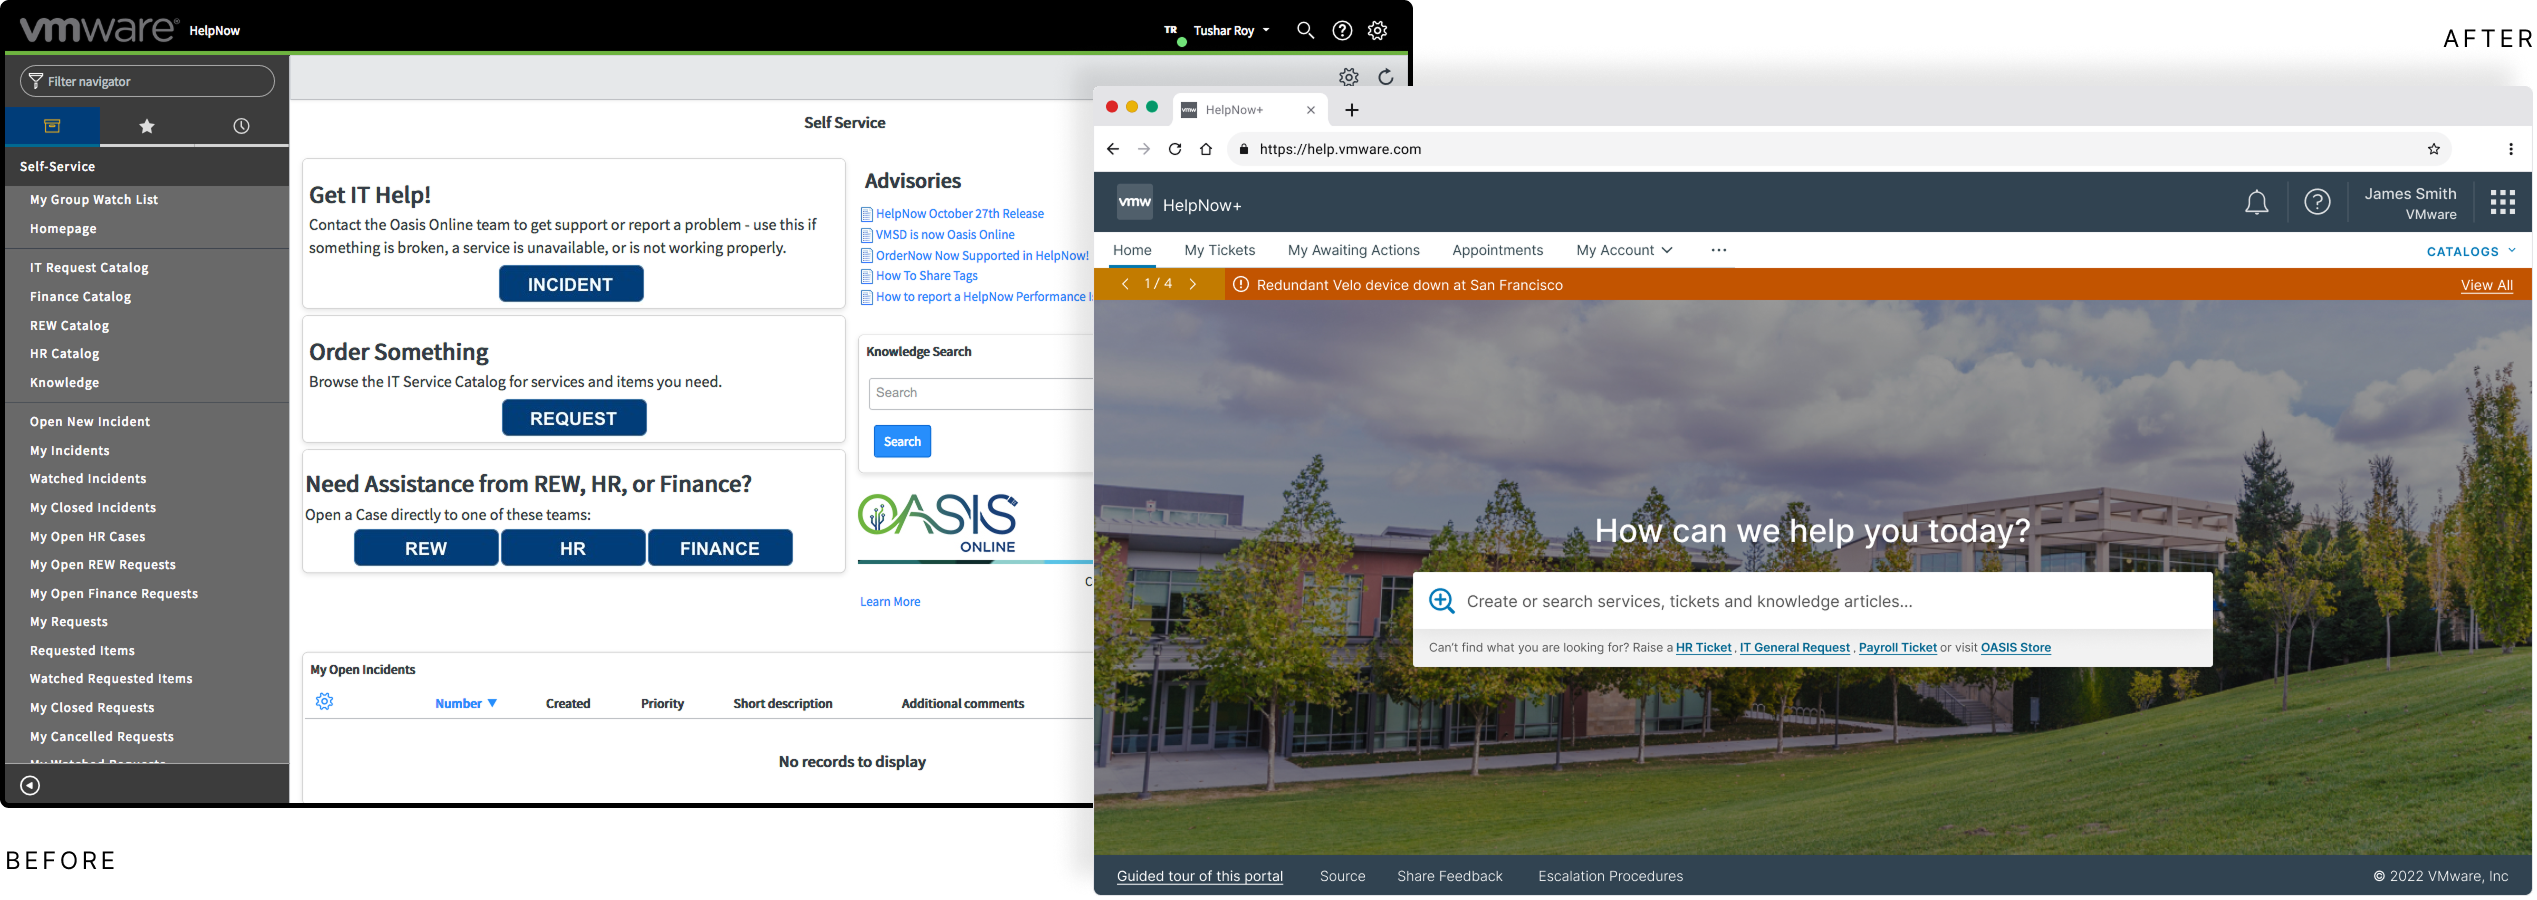Click the INCIDENT button under Get IT Help
Screen dimensions: 2537x900
pyautogui.click(x=571, y=283)
